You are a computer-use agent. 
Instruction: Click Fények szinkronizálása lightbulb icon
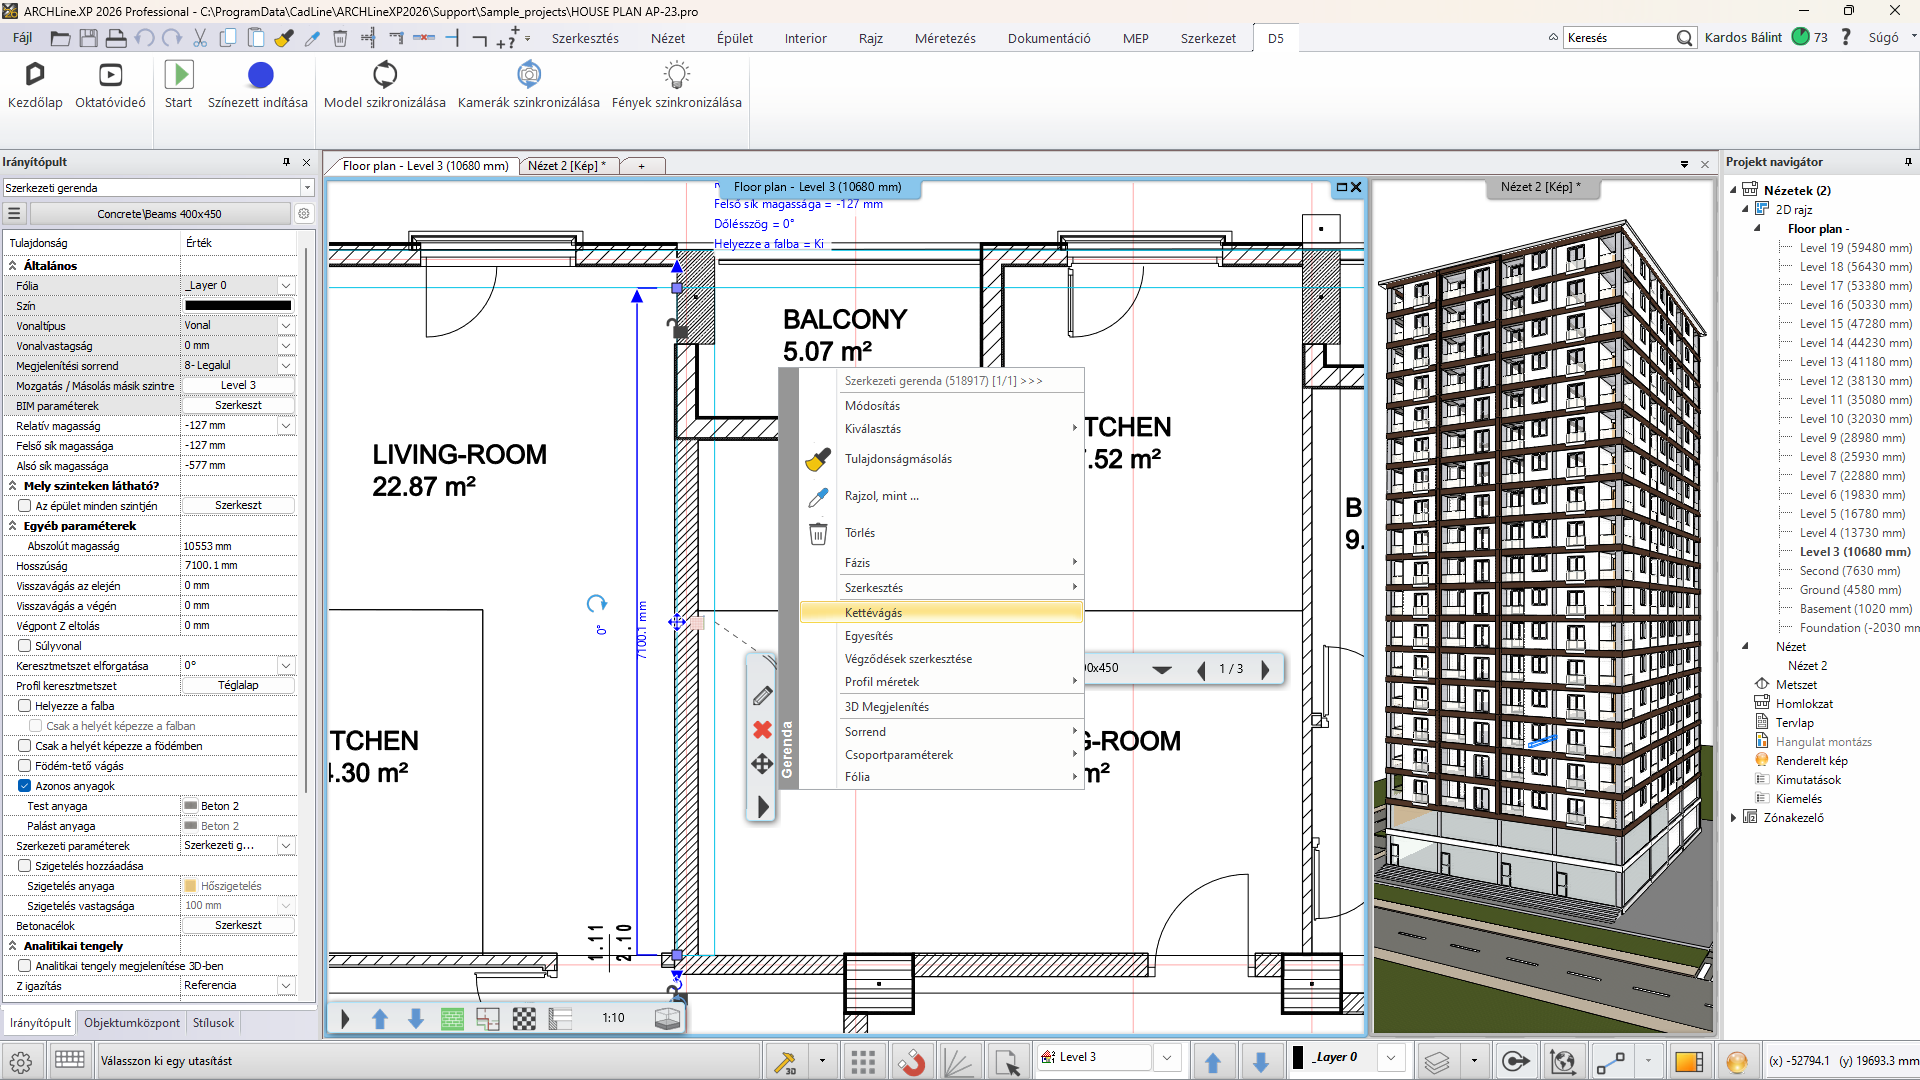(x=677, y=76)
